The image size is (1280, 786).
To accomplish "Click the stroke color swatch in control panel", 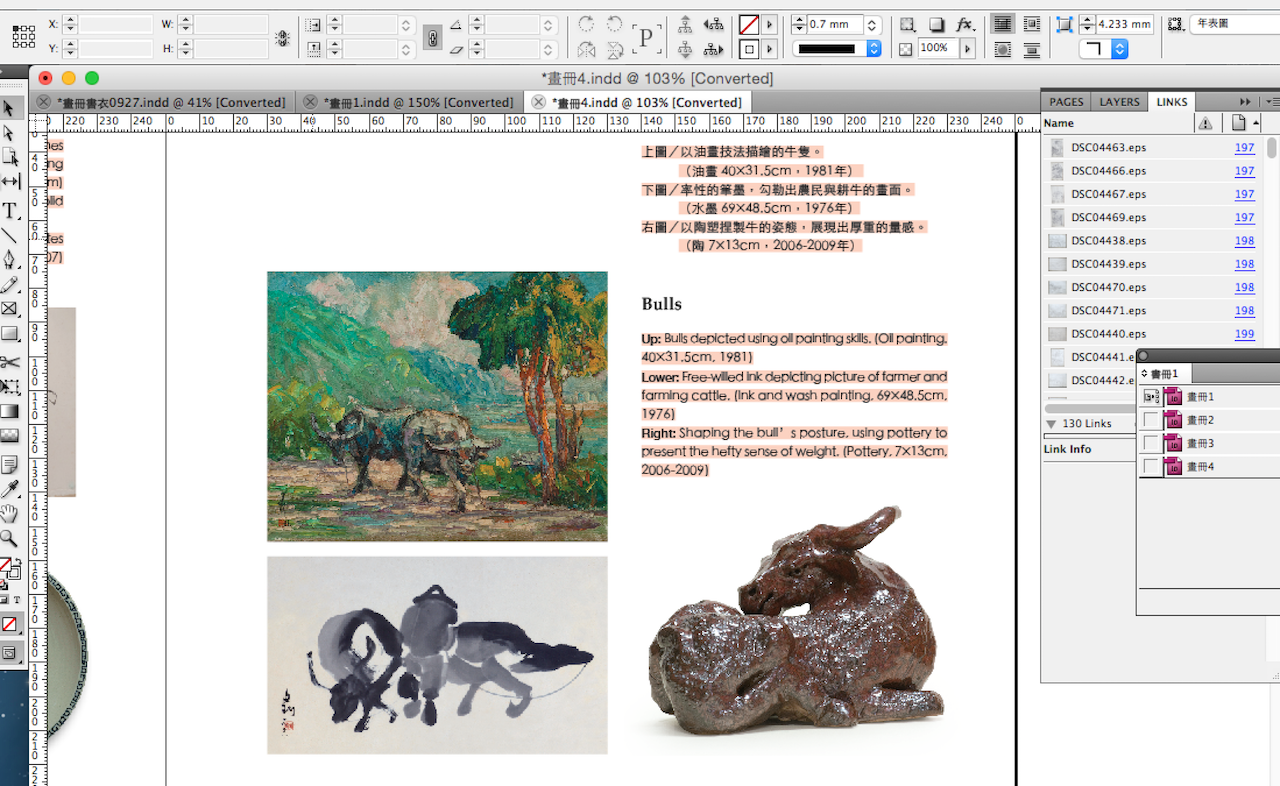I will pyautogui.click(x=748, y=49).
